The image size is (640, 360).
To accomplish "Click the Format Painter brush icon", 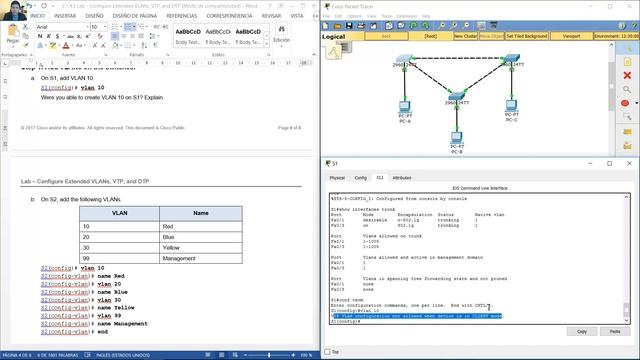I will (25, 45).
